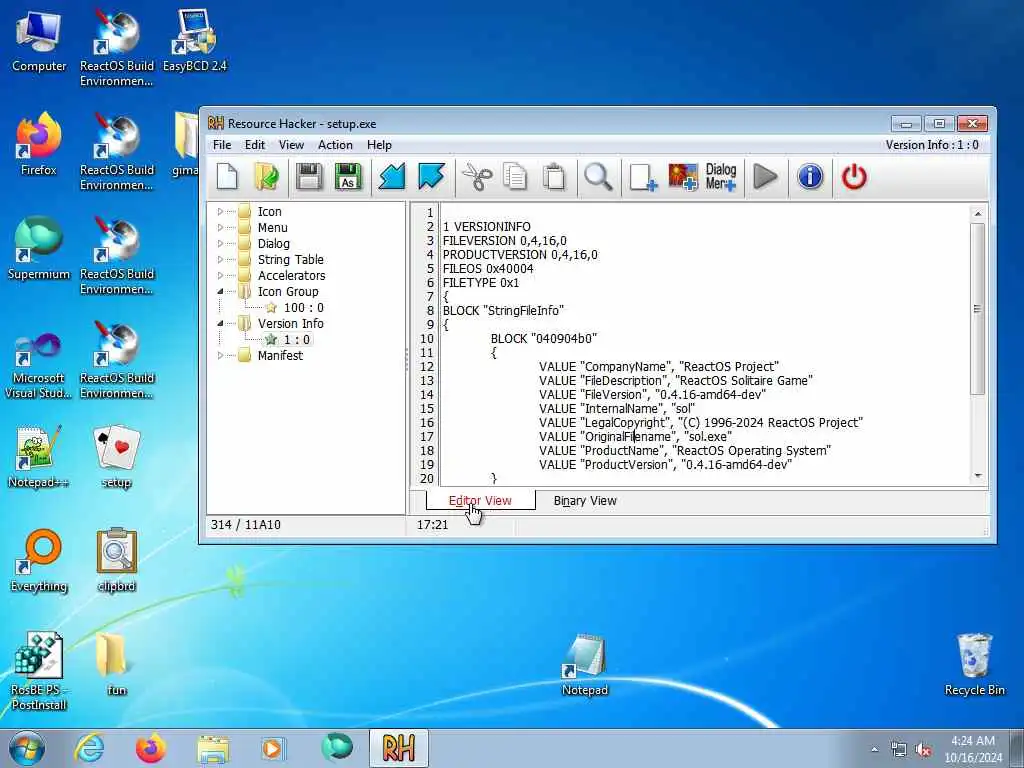This screenshot has width=1024, height=768.
Task: Open the Help menu
Action: tap(379, 145)
